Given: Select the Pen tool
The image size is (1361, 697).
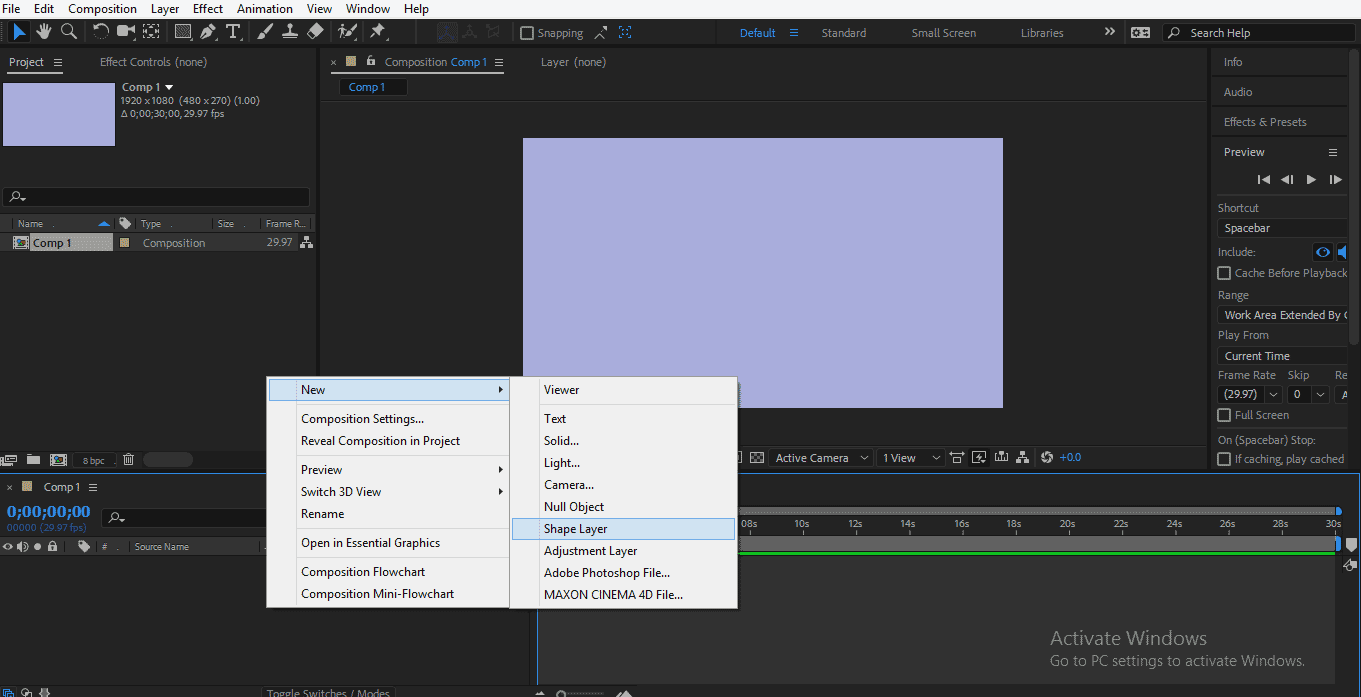Looking at the screenshot, I should (209, 31).
